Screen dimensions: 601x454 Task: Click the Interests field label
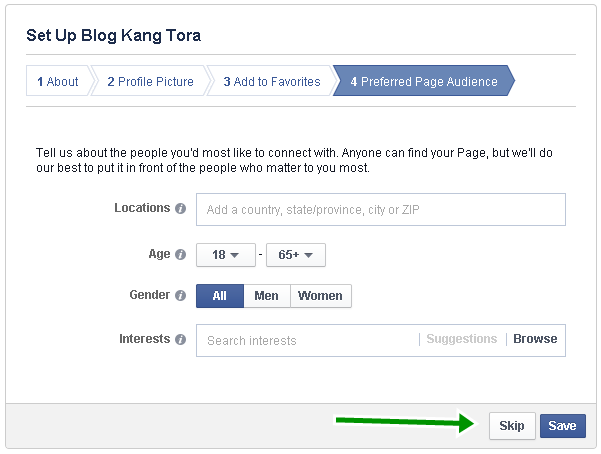[x=145, y=339]
